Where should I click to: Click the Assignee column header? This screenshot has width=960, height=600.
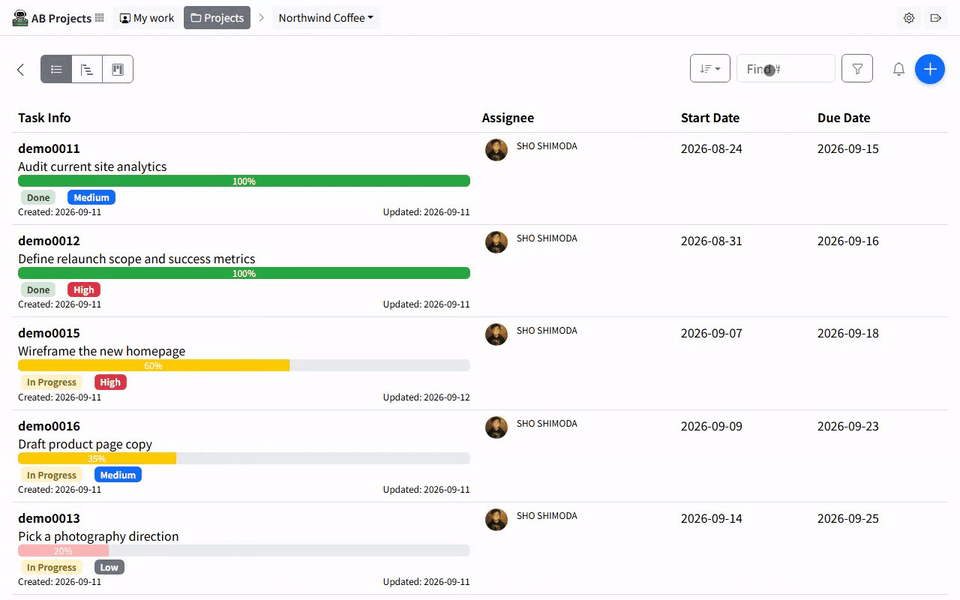coord(508,118)
